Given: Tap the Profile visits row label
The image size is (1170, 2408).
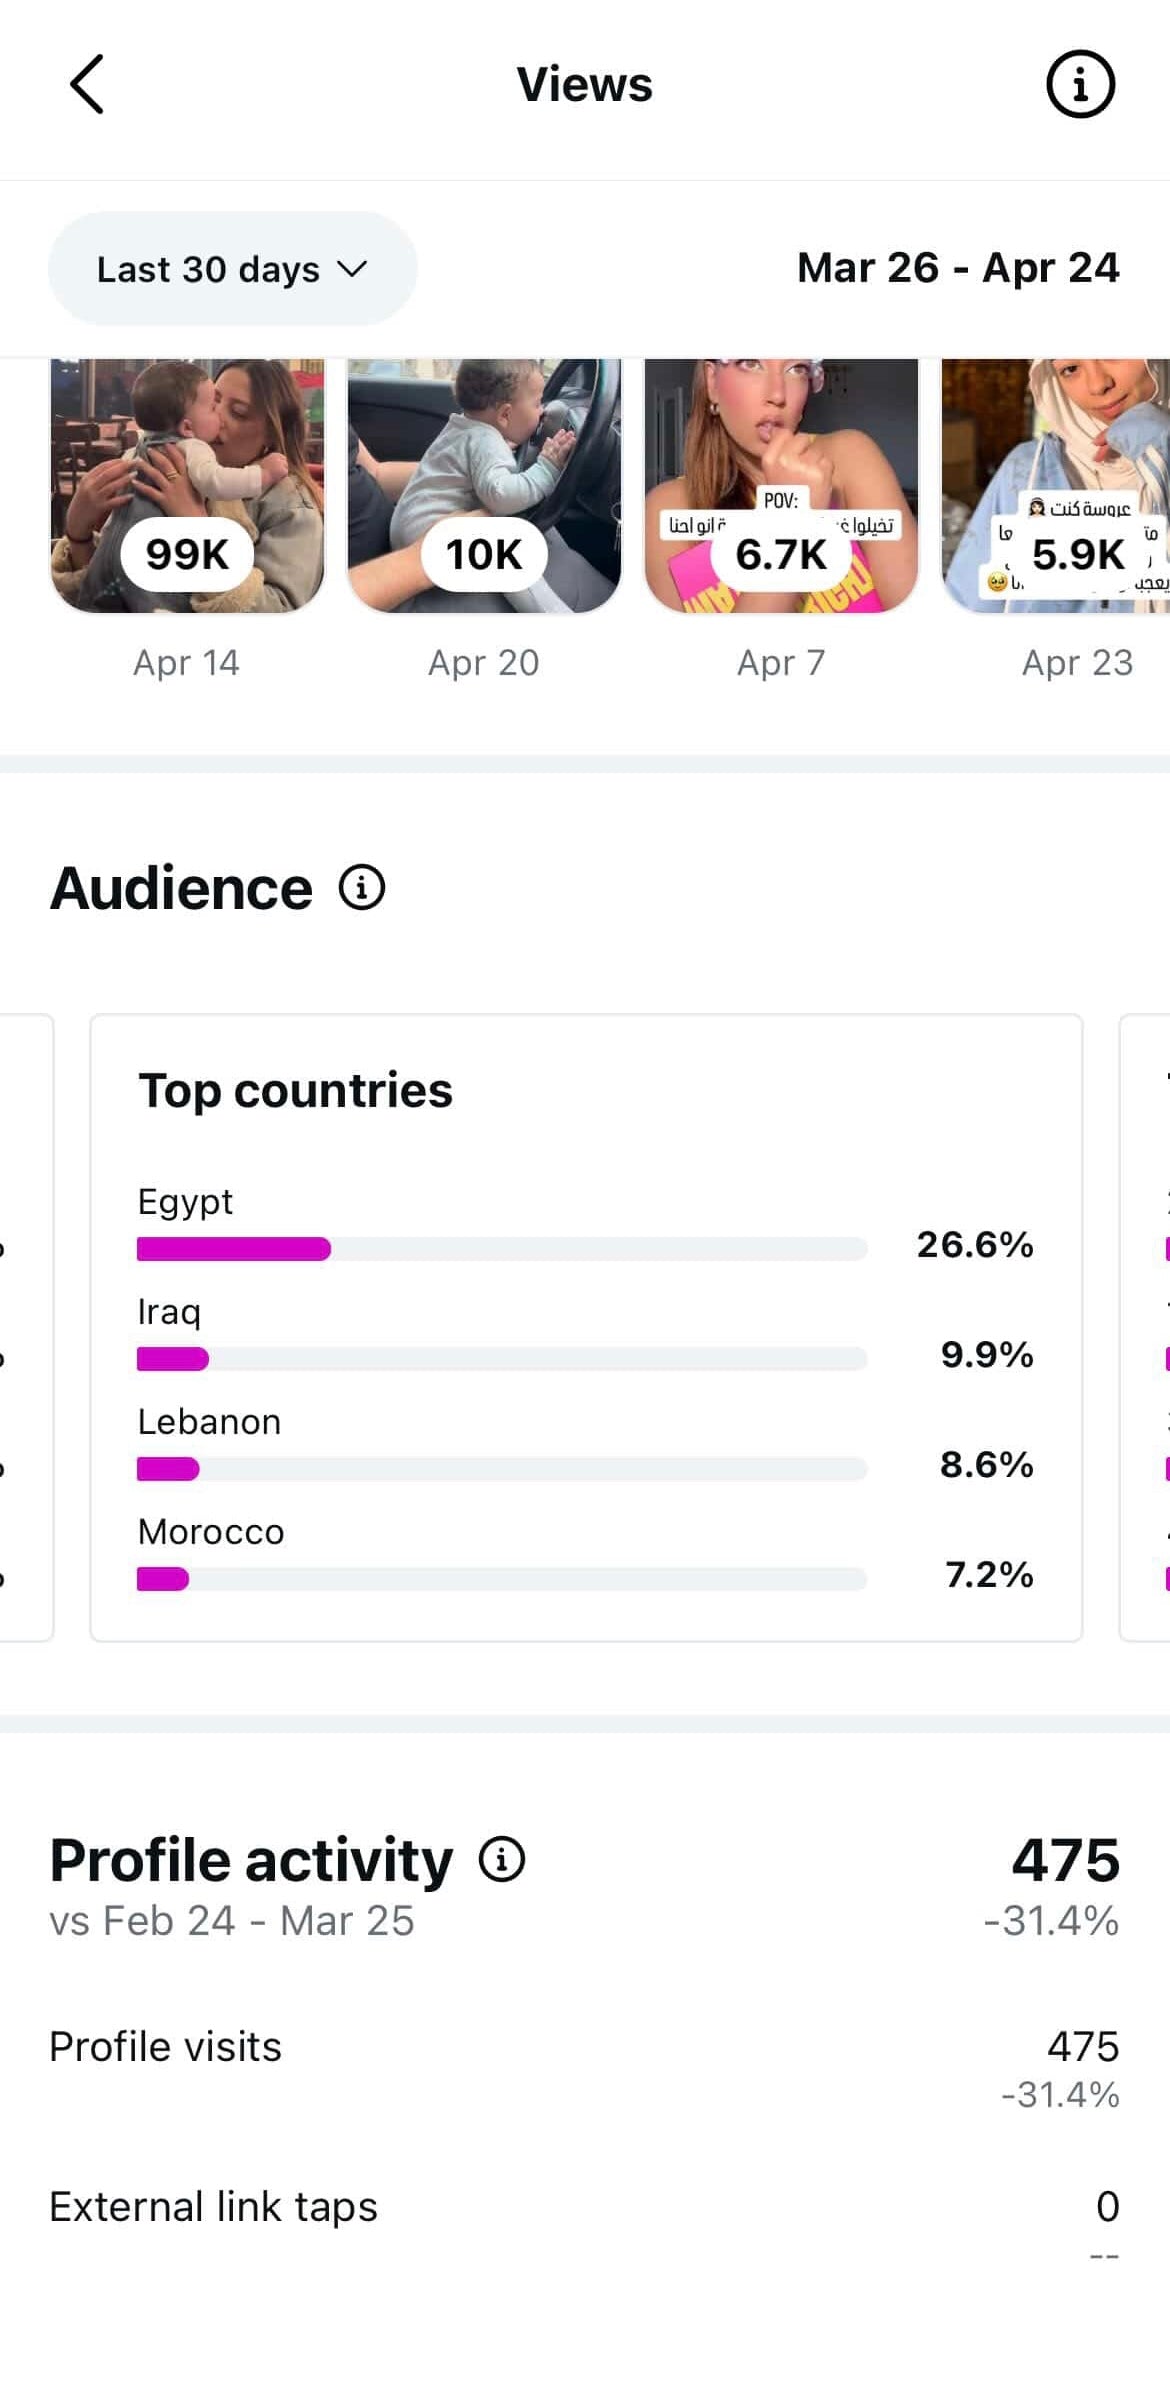Looking at the screenshot, I should (x=165, y=2046).
